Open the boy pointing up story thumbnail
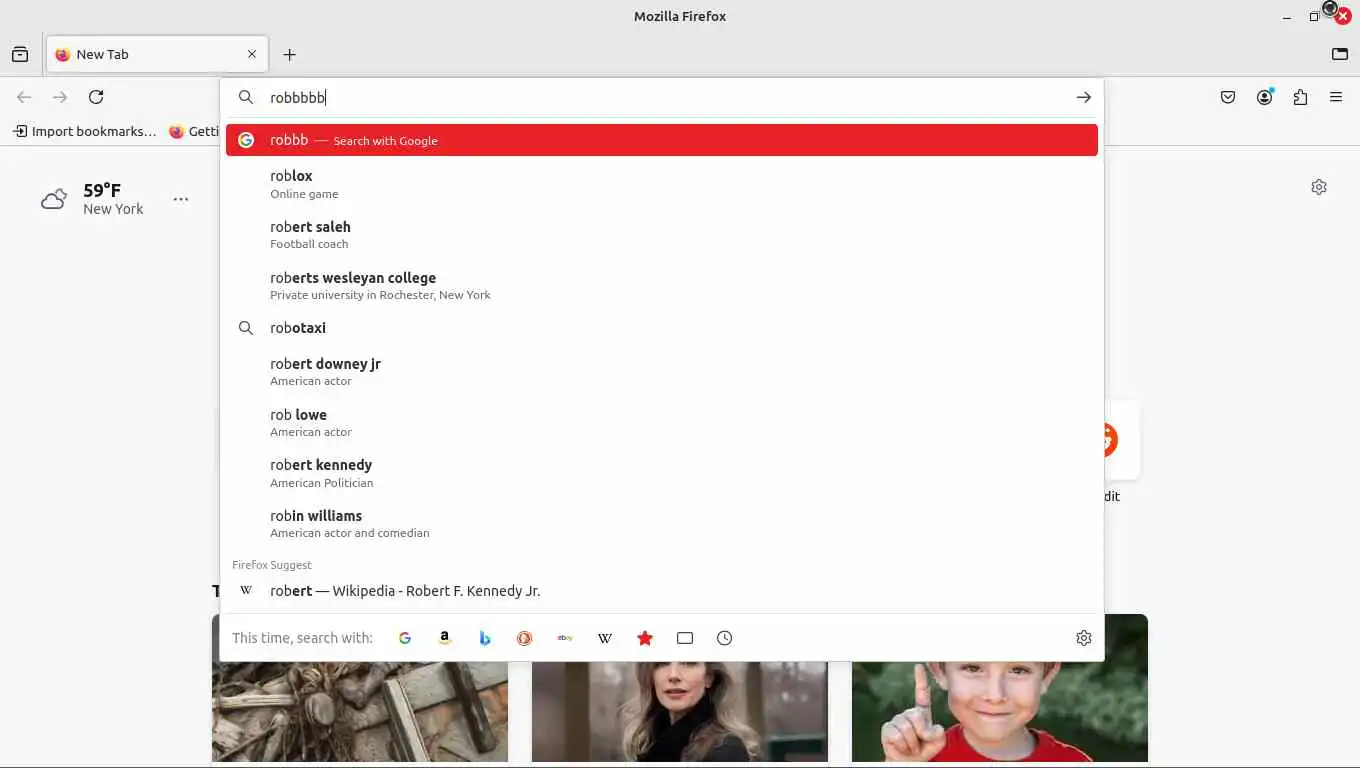Viewport: 1360px width, 768px height. point(1000,688)
